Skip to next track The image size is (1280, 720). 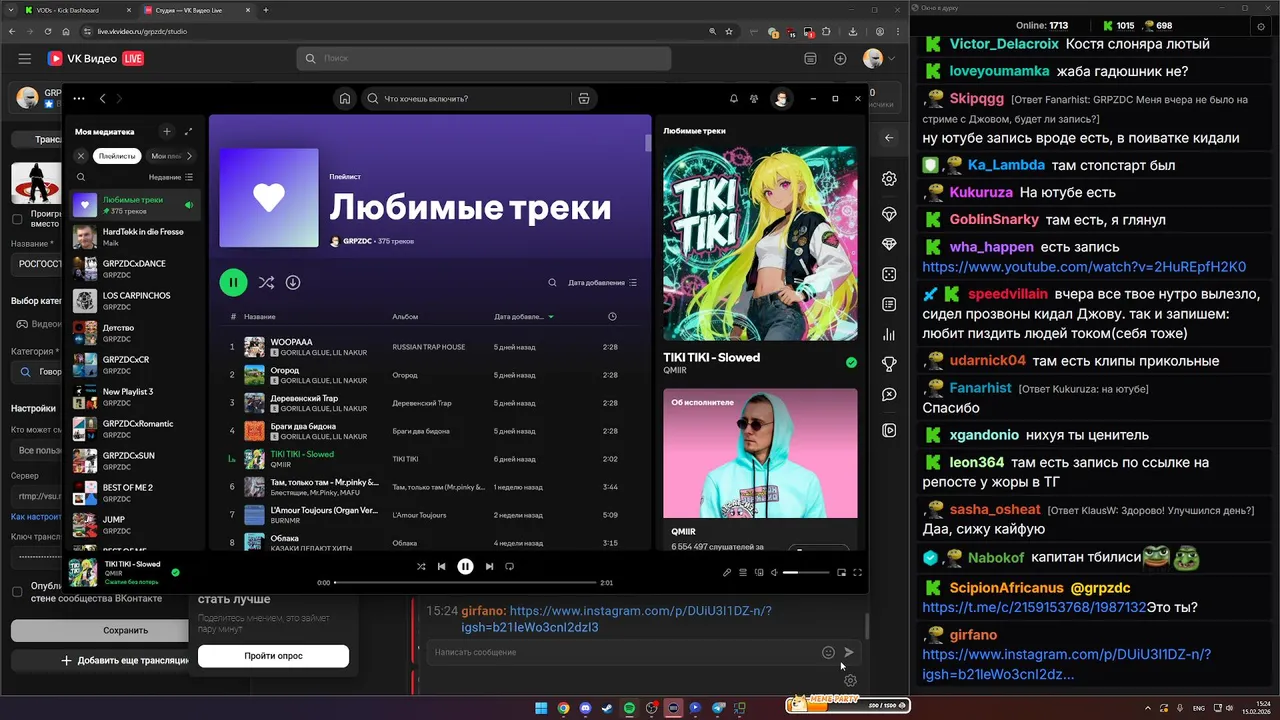coord(489,567)
